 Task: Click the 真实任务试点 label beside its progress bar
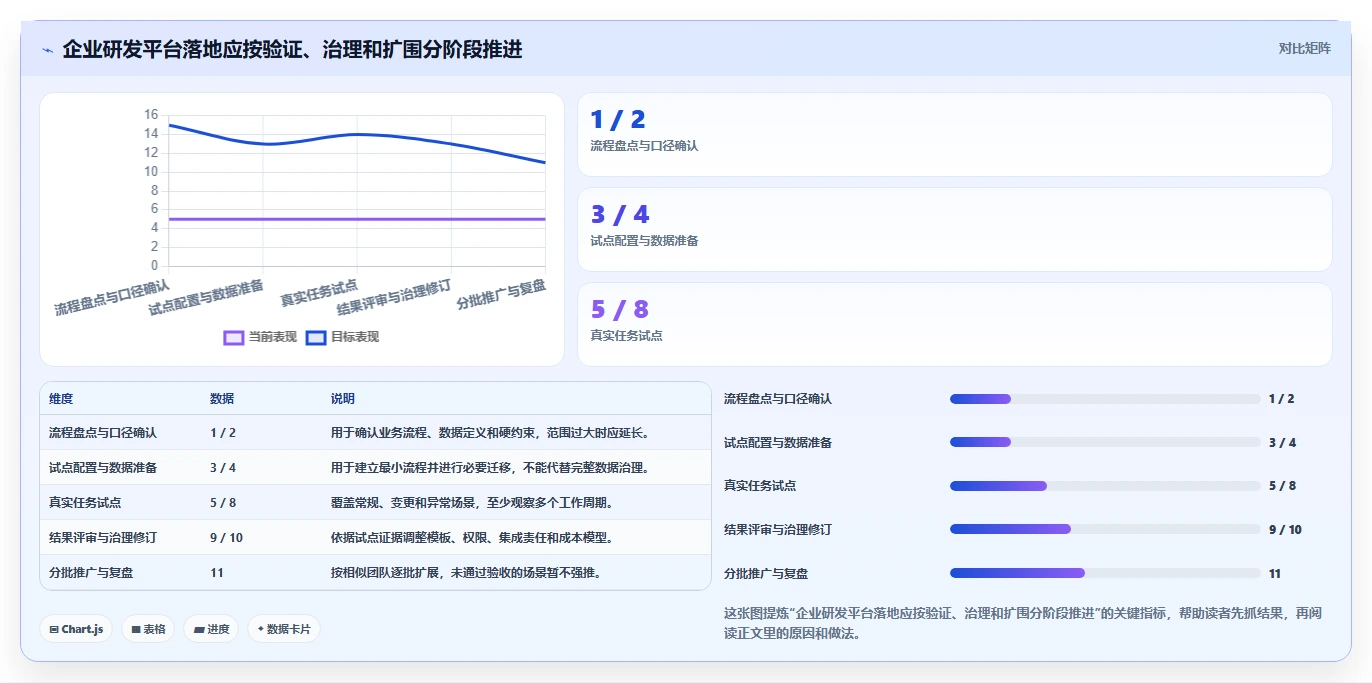pos(760,486)
